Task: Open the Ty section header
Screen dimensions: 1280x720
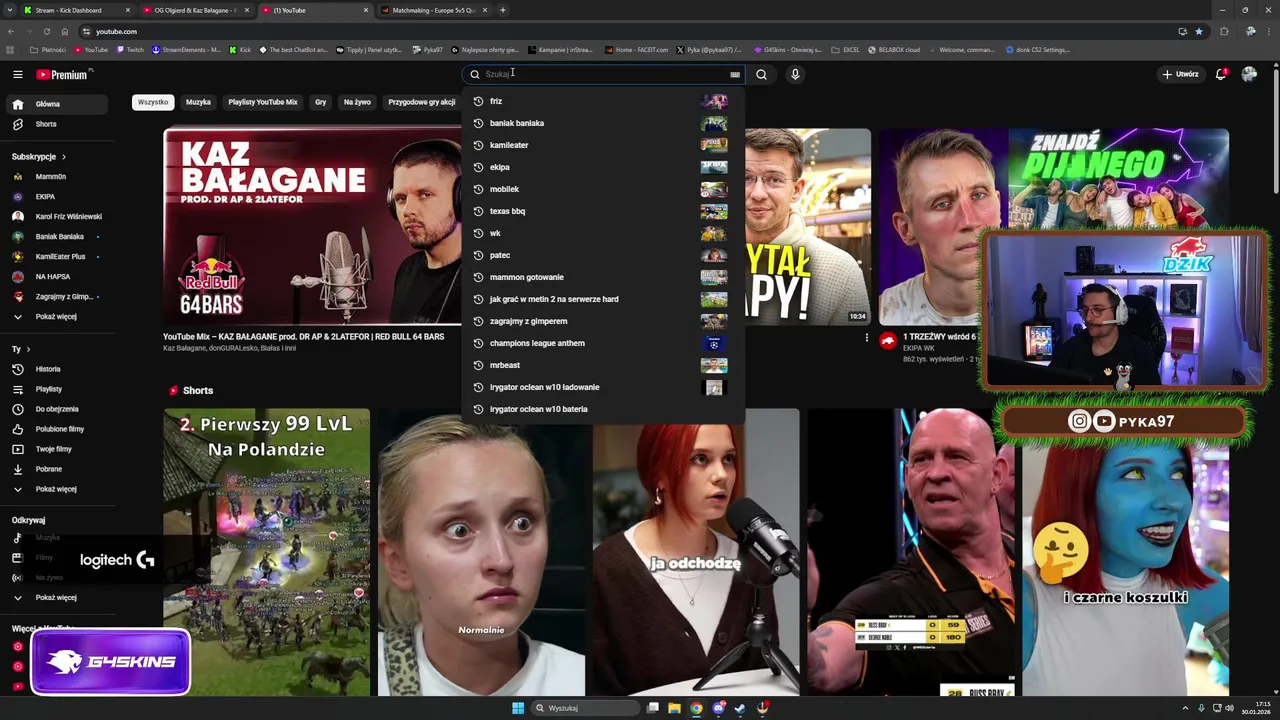Action: tap(21, 349)
